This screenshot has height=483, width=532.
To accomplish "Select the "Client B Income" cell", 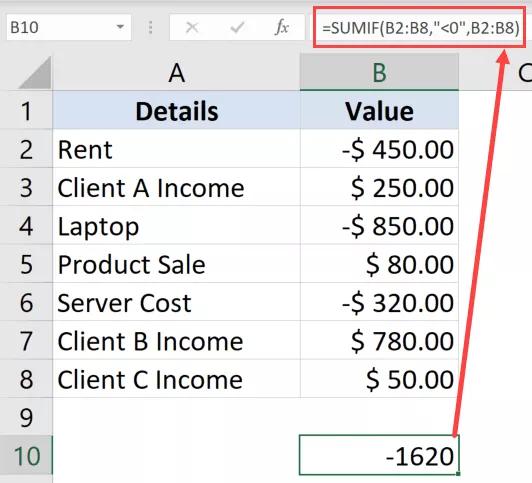I will click(176, 341).
